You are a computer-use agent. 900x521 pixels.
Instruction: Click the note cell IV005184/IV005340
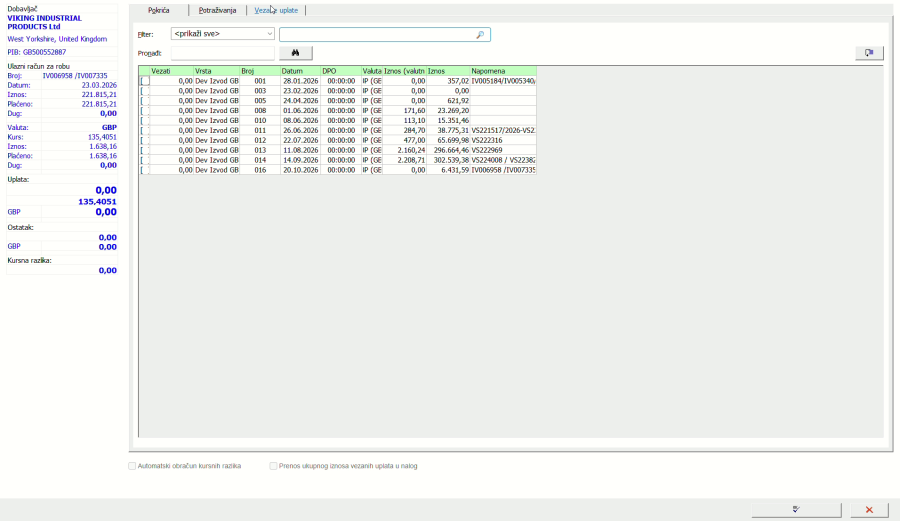(x=503, y=81)
